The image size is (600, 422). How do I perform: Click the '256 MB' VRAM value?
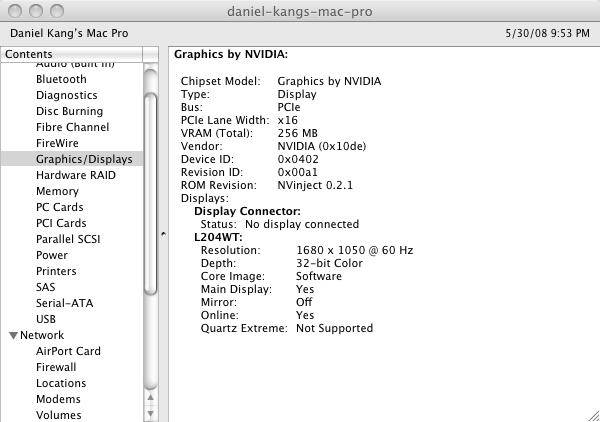click(x=298, y=133)
